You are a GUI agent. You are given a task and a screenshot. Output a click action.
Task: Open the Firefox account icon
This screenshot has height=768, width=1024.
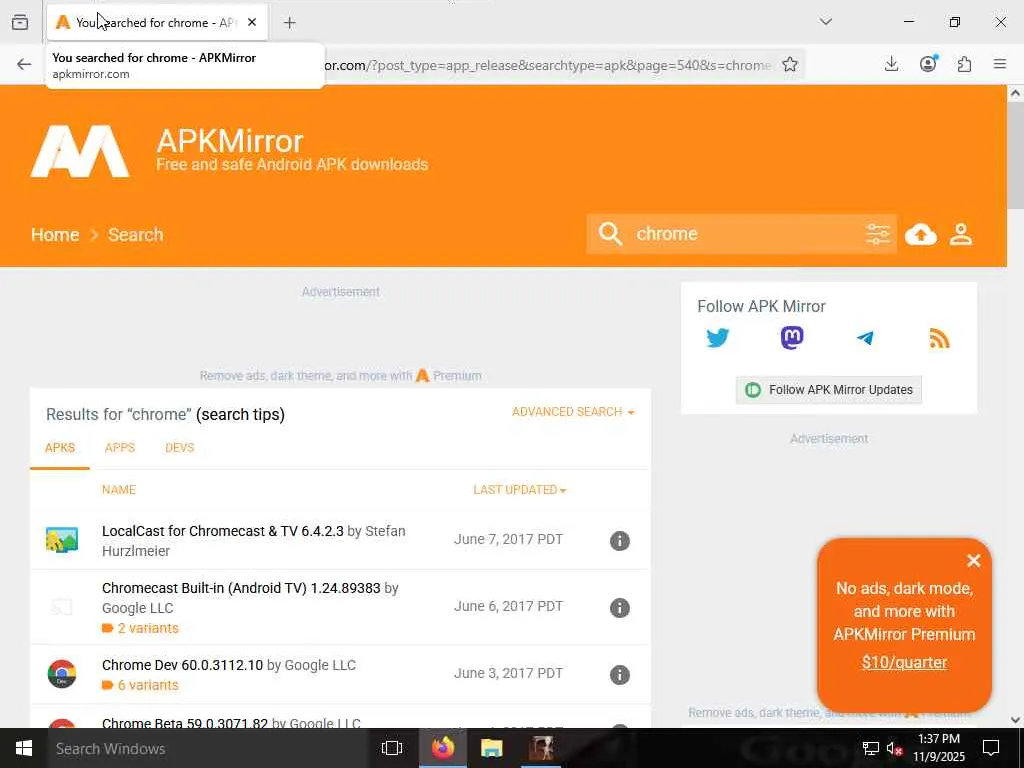(928, 63)
